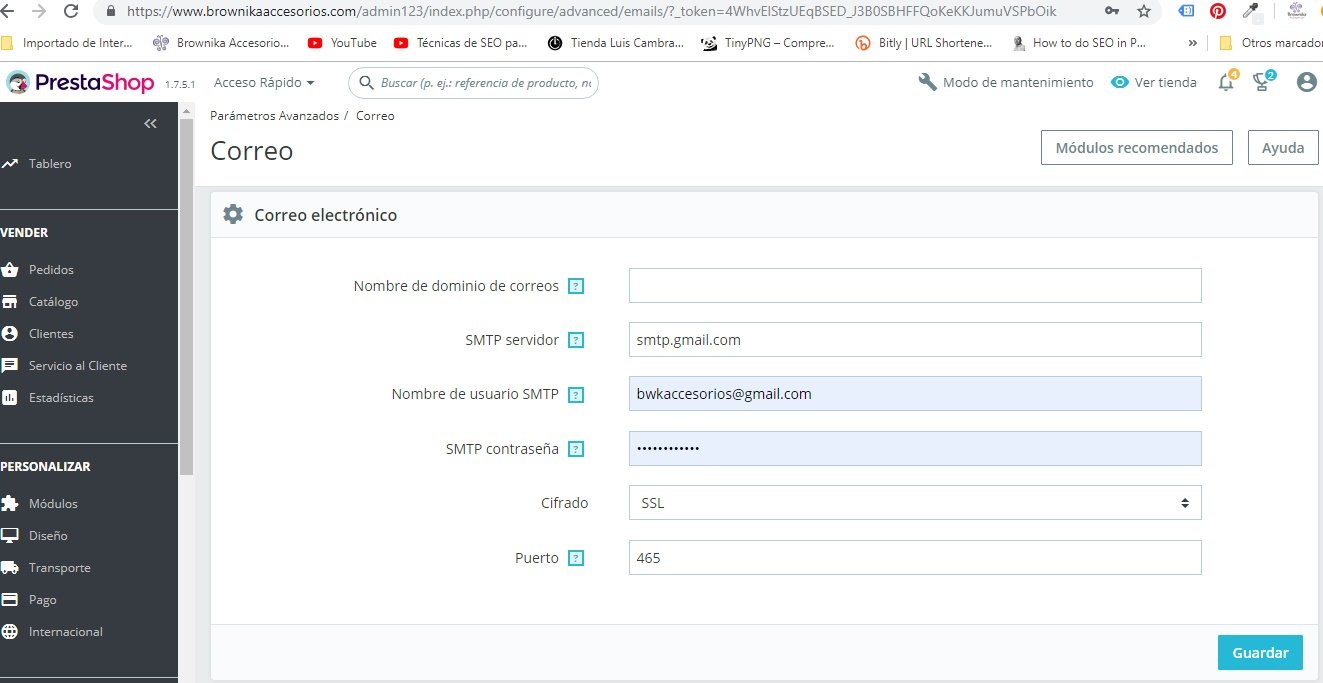Click help icon for Nombre de dominio de correos
The width and height of the screenshot is (1323, 683).
[576, 286]
